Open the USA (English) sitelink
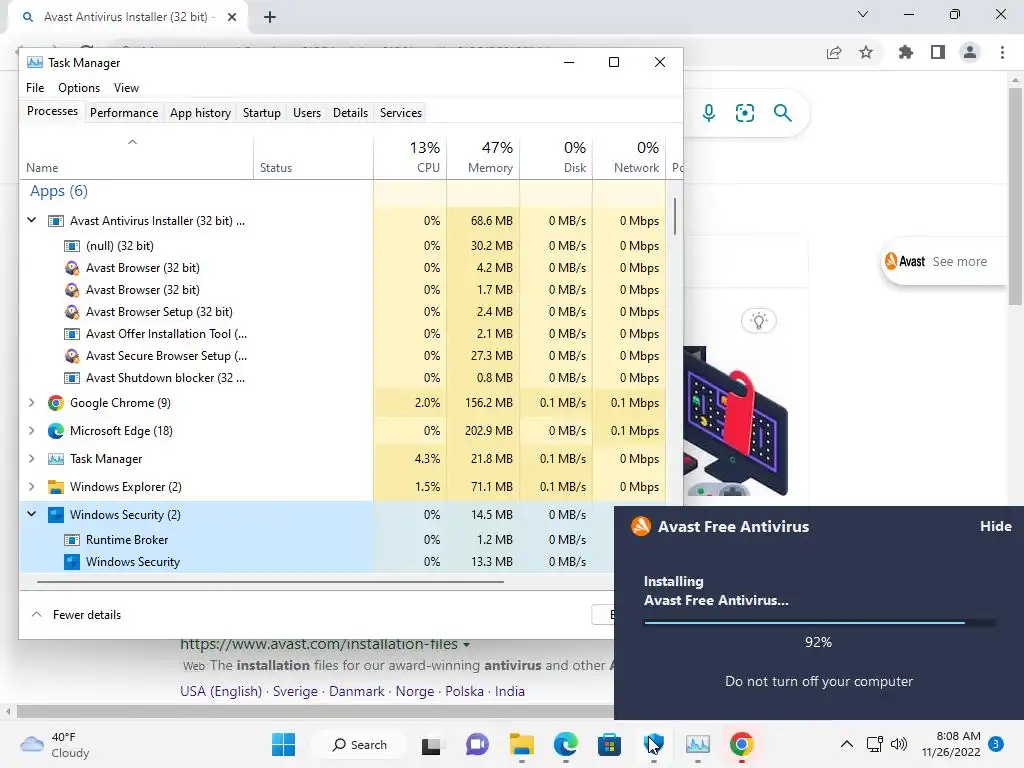Image resolution: width=1024 pixels, height=768 pixels. coord(221,691)
